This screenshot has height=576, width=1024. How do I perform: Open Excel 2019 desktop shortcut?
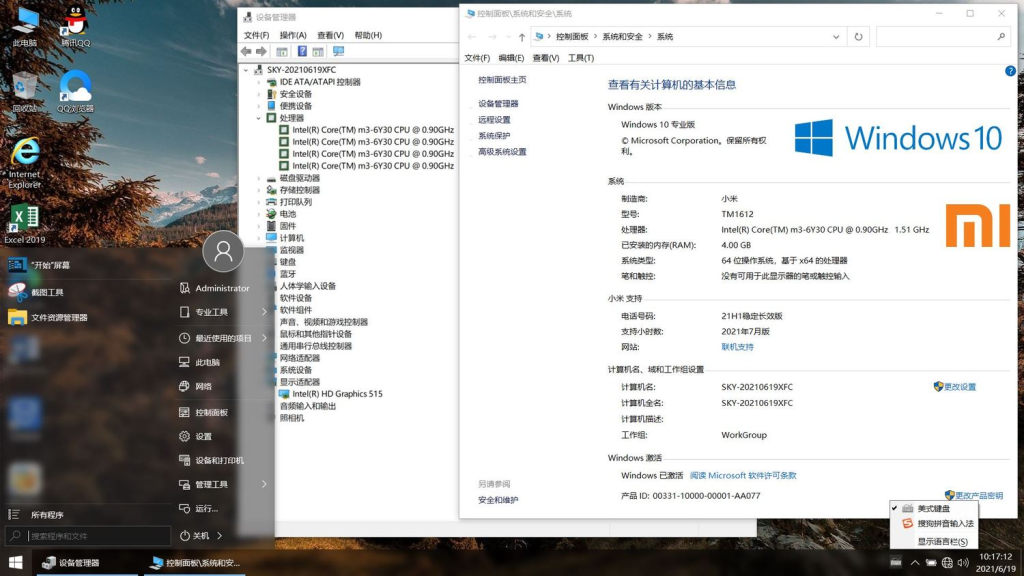(x=24, y=223)
